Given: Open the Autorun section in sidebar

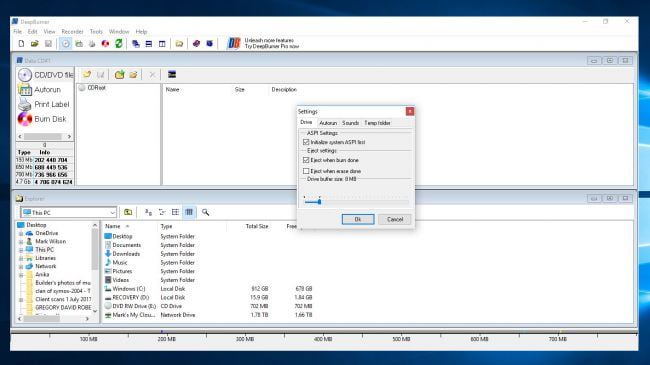Looking at the screenshot, I should tap(40, 90).
